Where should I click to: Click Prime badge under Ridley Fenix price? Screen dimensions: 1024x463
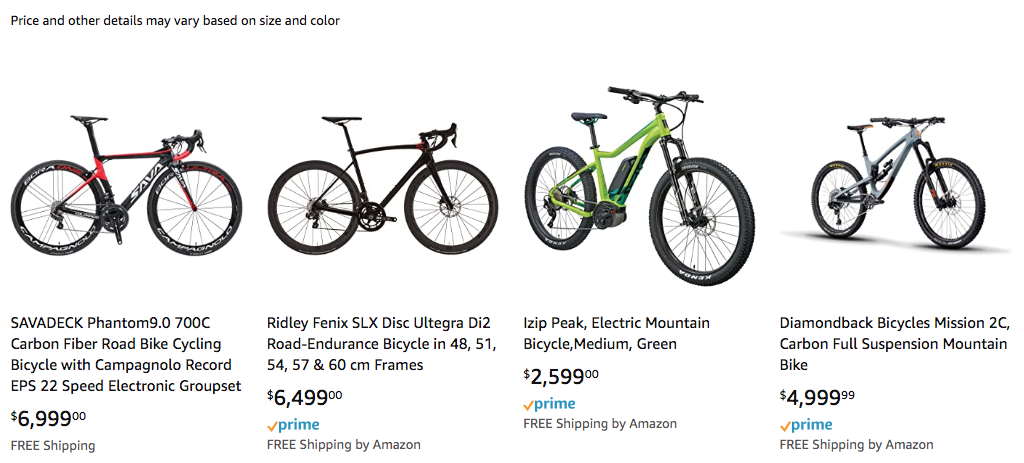tap(293, 424)
